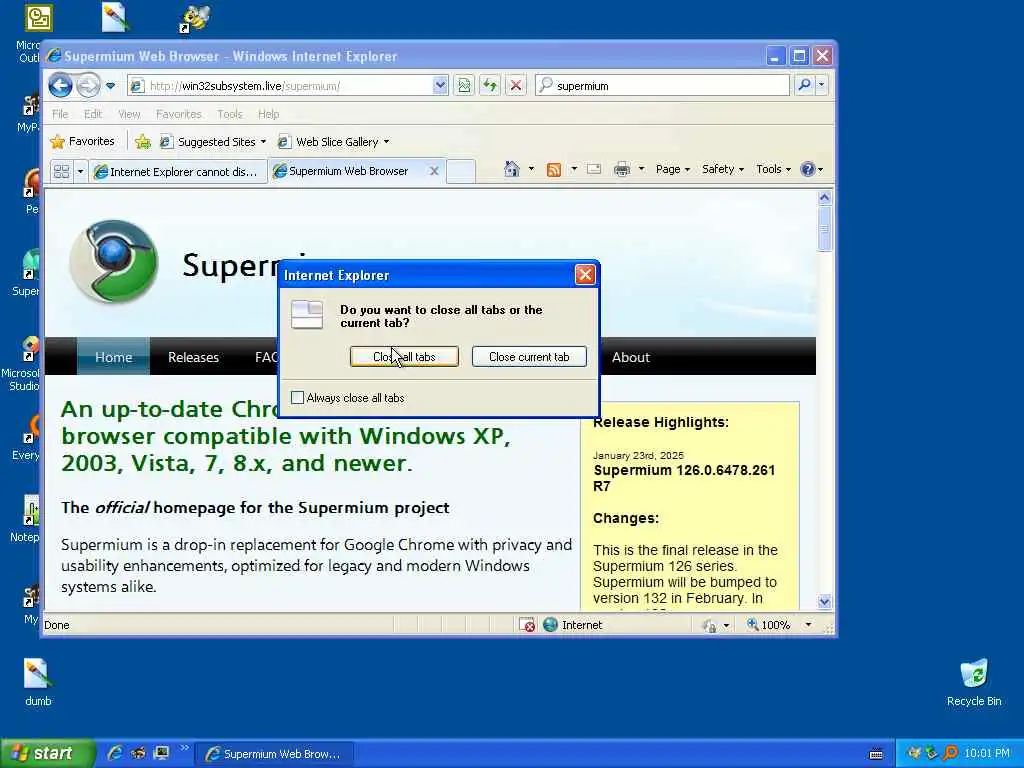Click About in the site navigation
1024x768 pixels.
(x=631, y=357)
